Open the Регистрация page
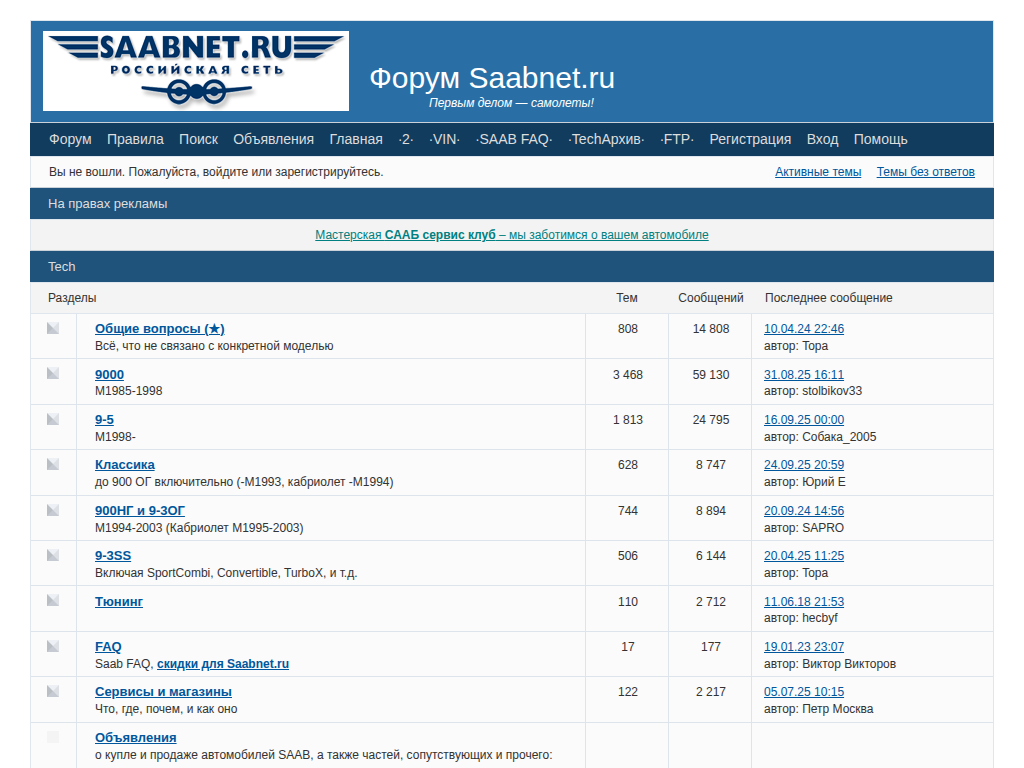This screenshot has width=1024, height=768. click(750, 139)
